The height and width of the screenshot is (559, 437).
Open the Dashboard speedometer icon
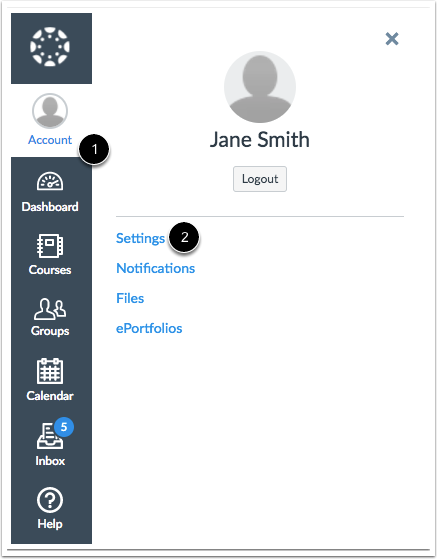pos(50,181)
